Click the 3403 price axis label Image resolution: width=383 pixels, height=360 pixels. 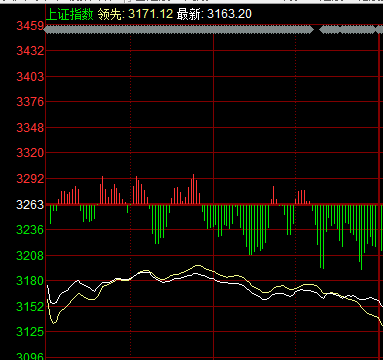tap(30, 76)
